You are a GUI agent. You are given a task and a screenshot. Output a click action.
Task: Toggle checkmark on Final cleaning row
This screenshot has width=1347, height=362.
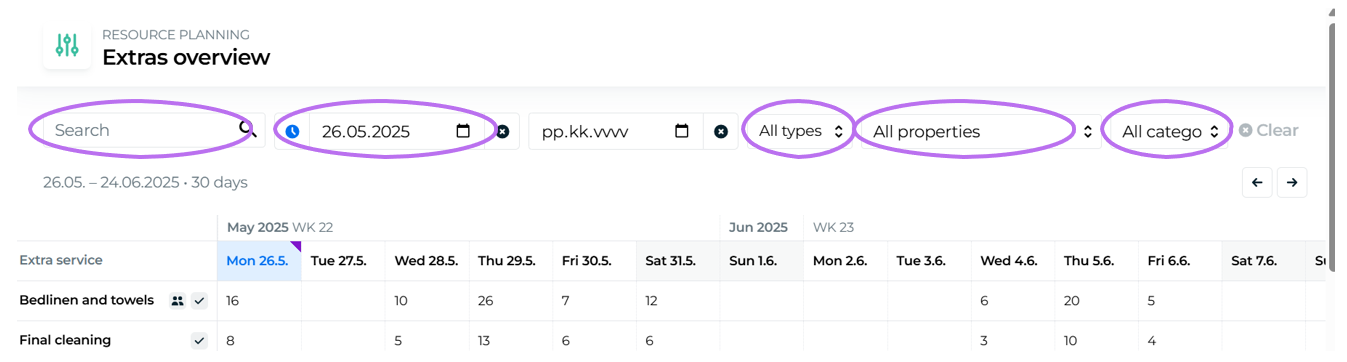click(x=199, y=340)
